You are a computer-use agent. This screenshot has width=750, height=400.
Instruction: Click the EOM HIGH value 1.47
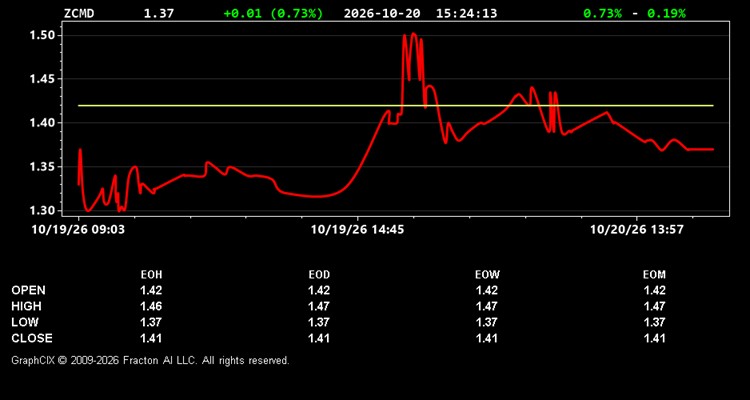pyautogui.click(x=654, y=306)
